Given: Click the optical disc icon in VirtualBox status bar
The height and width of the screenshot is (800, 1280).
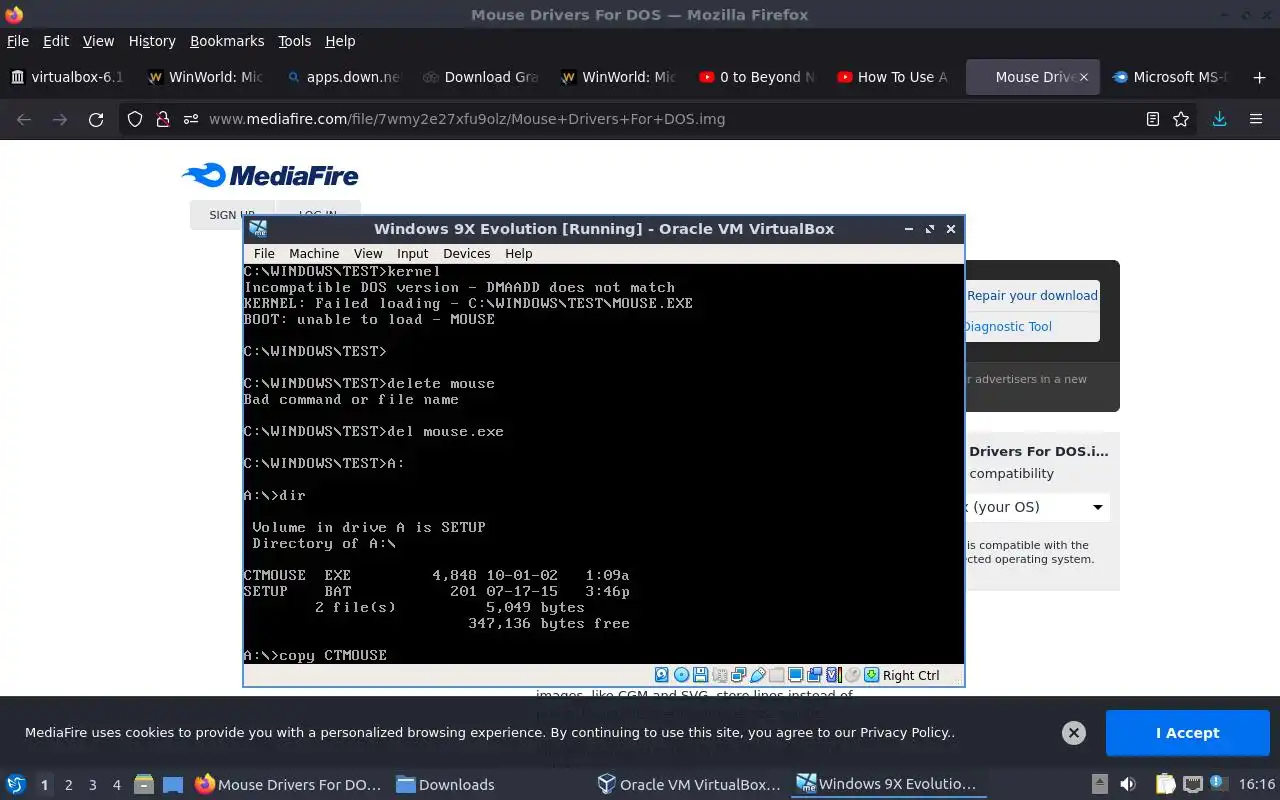Looking at the screenshot, I should tap(681, 675).
